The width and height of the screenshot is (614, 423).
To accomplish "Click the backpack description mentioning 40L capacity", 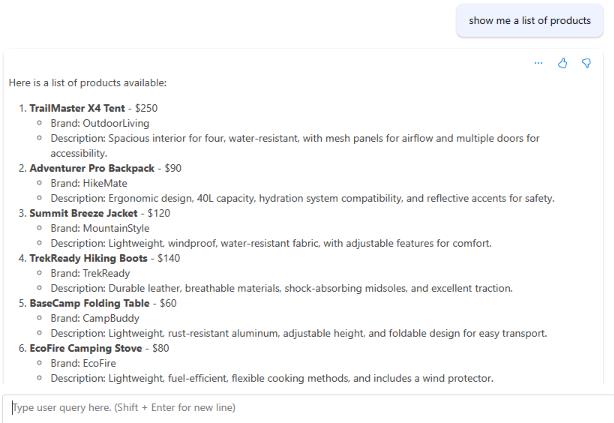I will 300,198.
